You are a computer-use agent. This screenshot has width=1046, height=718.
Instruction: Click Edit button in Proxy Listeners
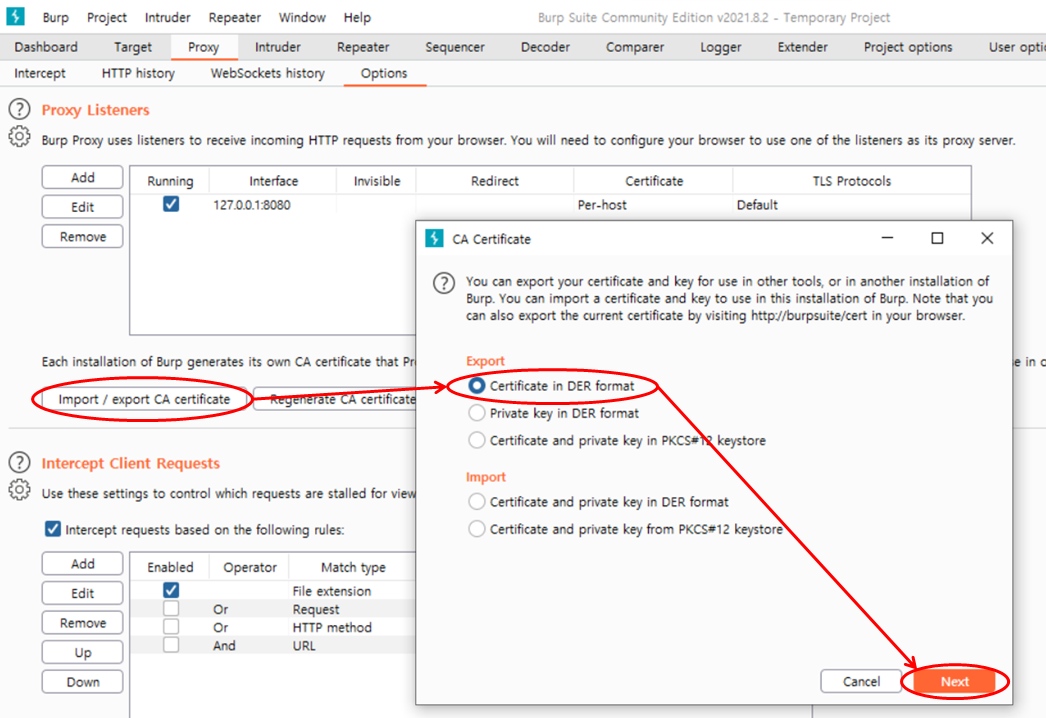[83, 207]
